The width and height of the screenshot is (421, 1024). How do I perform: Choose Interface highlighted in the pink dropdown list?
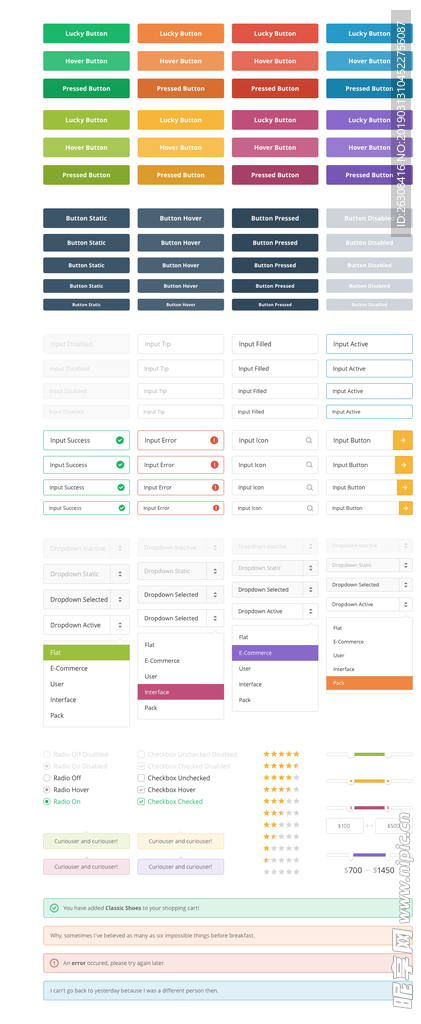(x=181, y=692)
